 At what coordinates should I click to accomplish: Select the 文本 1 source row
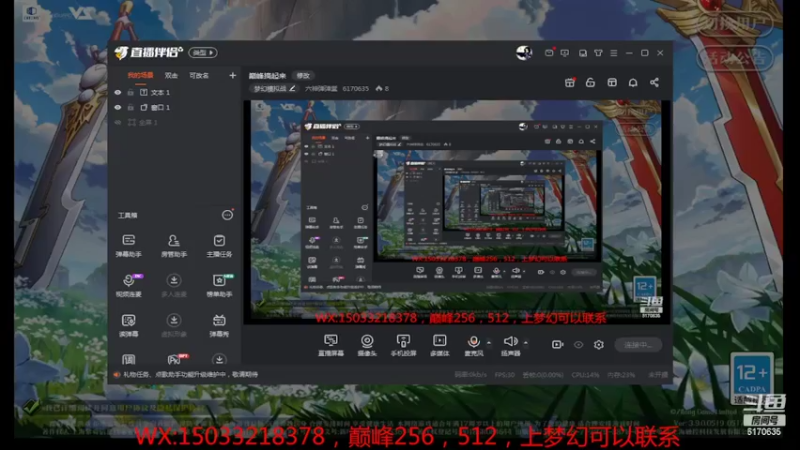(174, 92)
